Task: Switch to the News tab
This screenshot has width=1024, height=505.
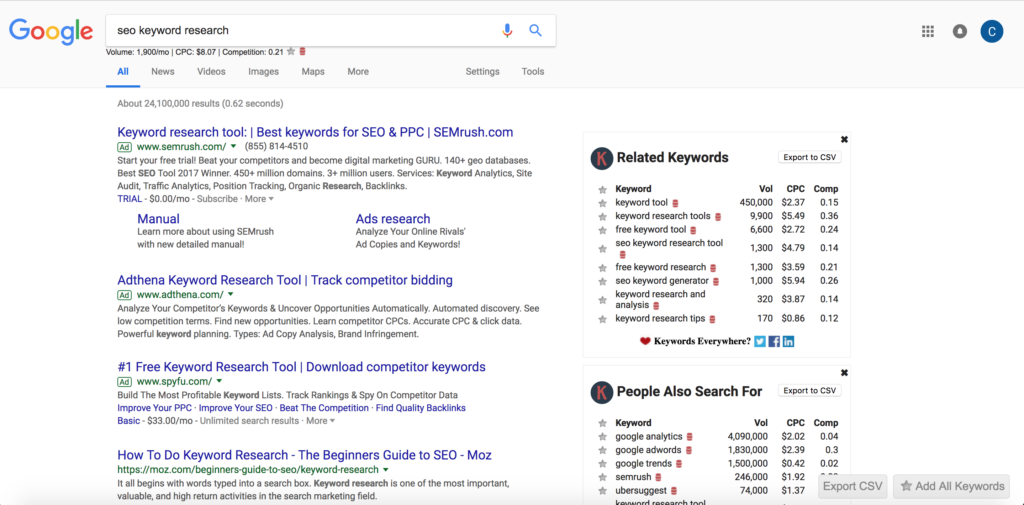Action: pos(163,72)
